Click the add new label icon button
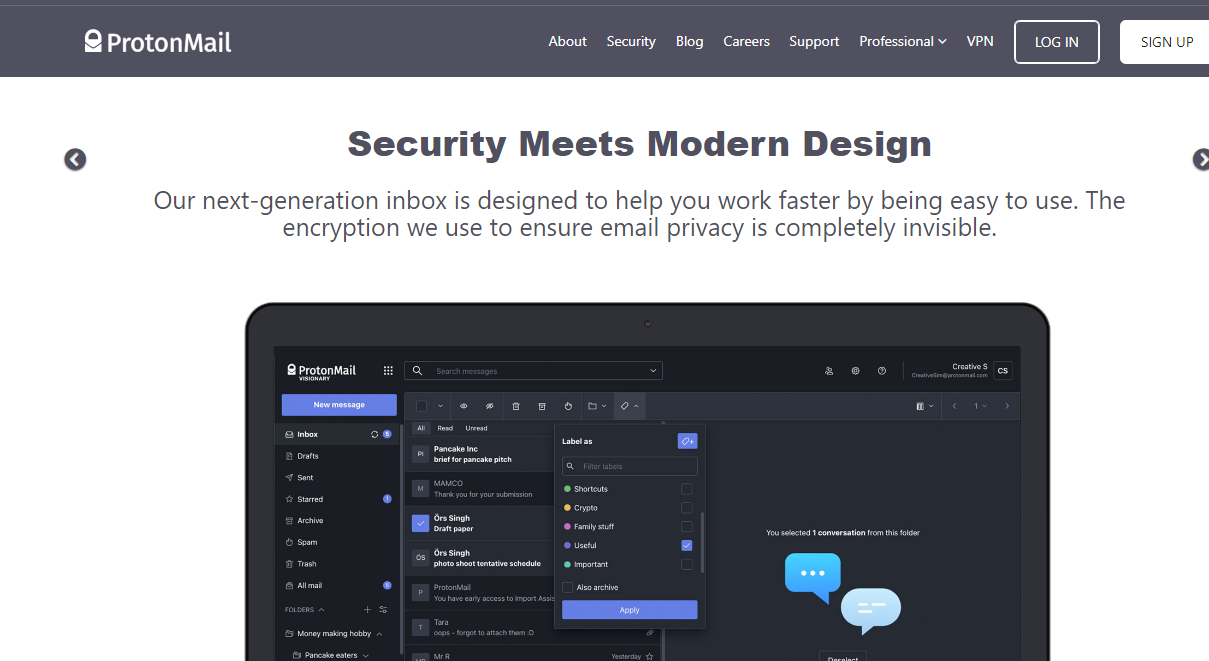 pyautogui.click(x=687, y=440)
